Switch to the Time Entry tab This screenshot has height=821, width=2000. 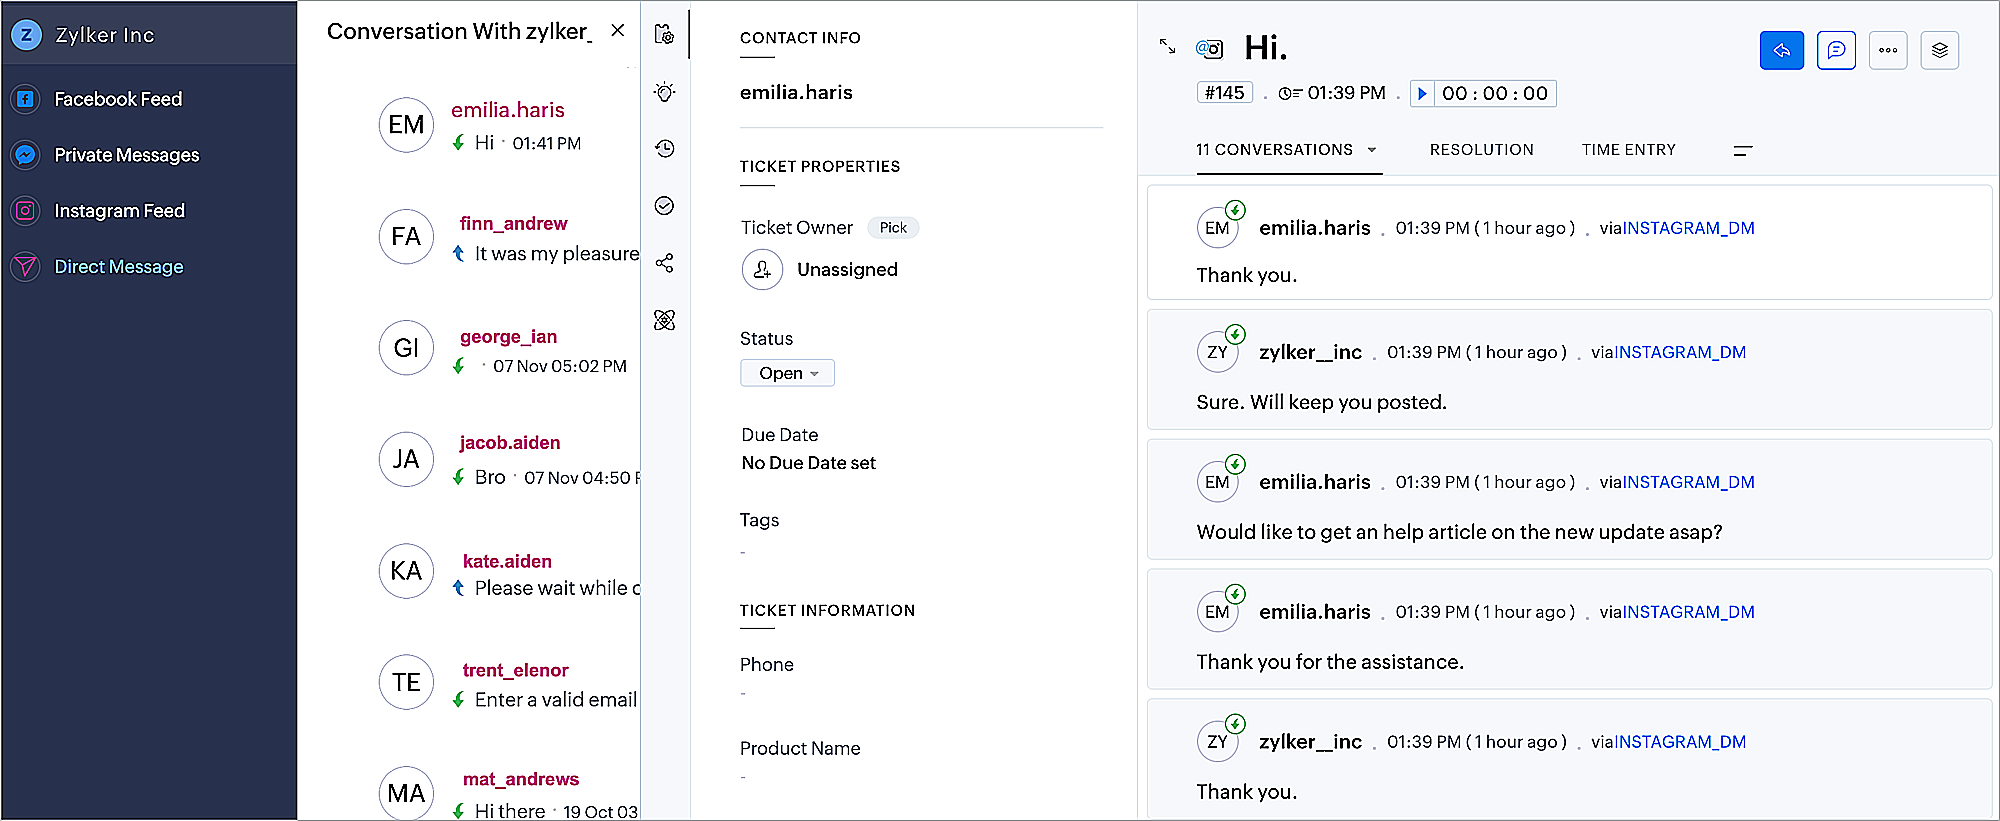1628,150
